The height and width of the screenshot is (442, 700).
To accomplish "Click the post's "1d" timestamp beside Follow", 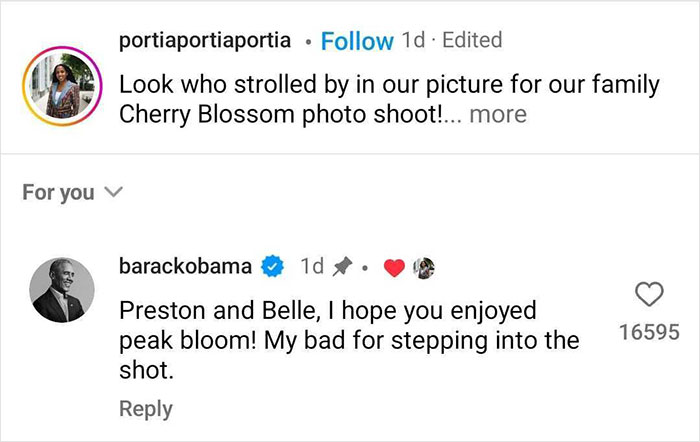I will (x=411, y=41).
